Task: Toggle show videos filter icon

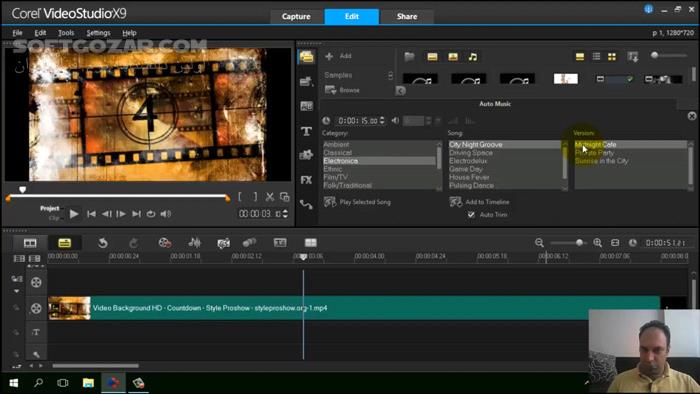Action: [x=432, y=57]
